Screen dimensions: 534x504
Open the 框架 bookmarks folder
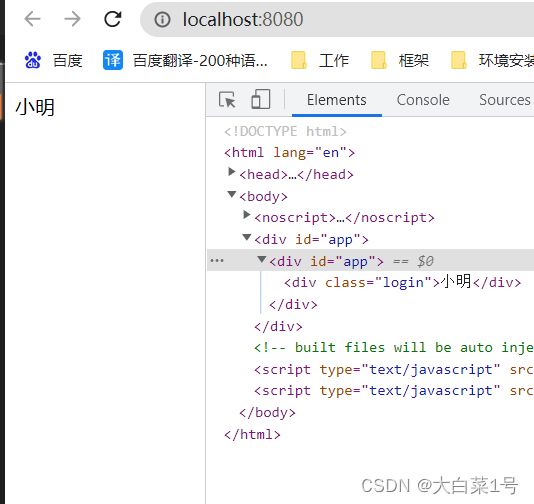pyautogui.click(x=400, y=60)
